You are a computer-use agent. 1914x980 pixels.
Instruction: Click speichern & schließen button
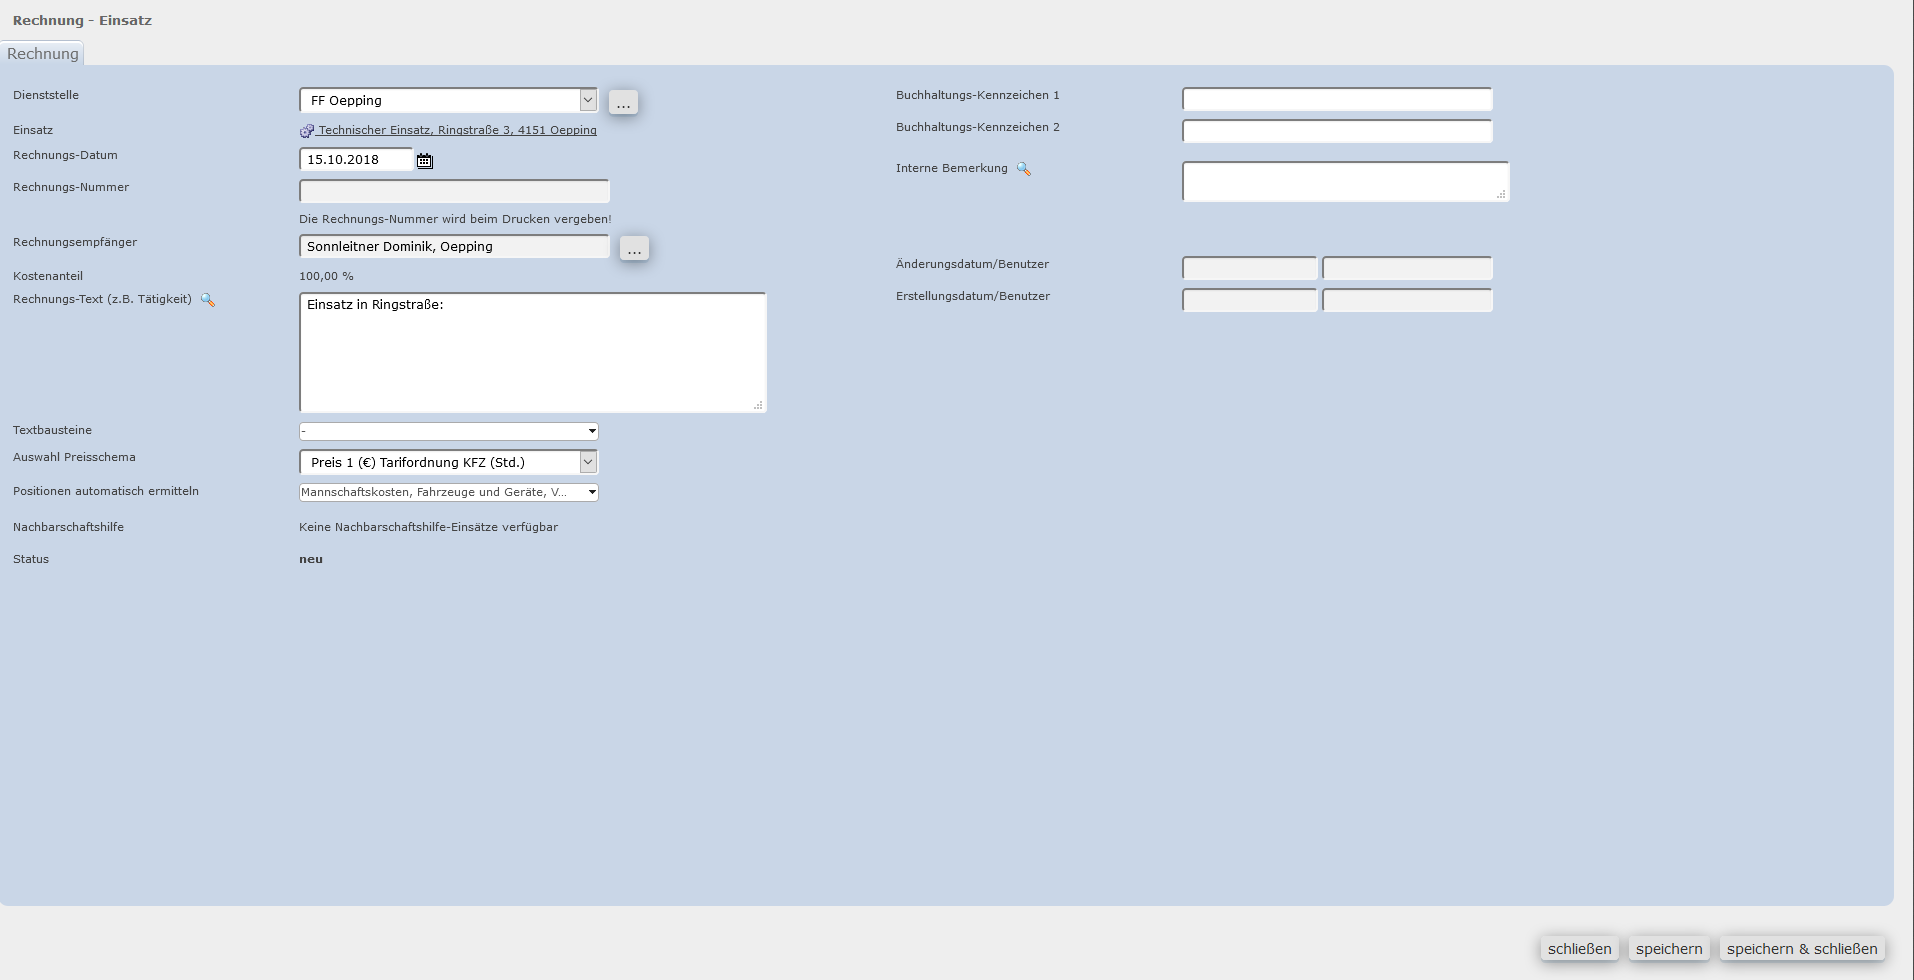1801,949
